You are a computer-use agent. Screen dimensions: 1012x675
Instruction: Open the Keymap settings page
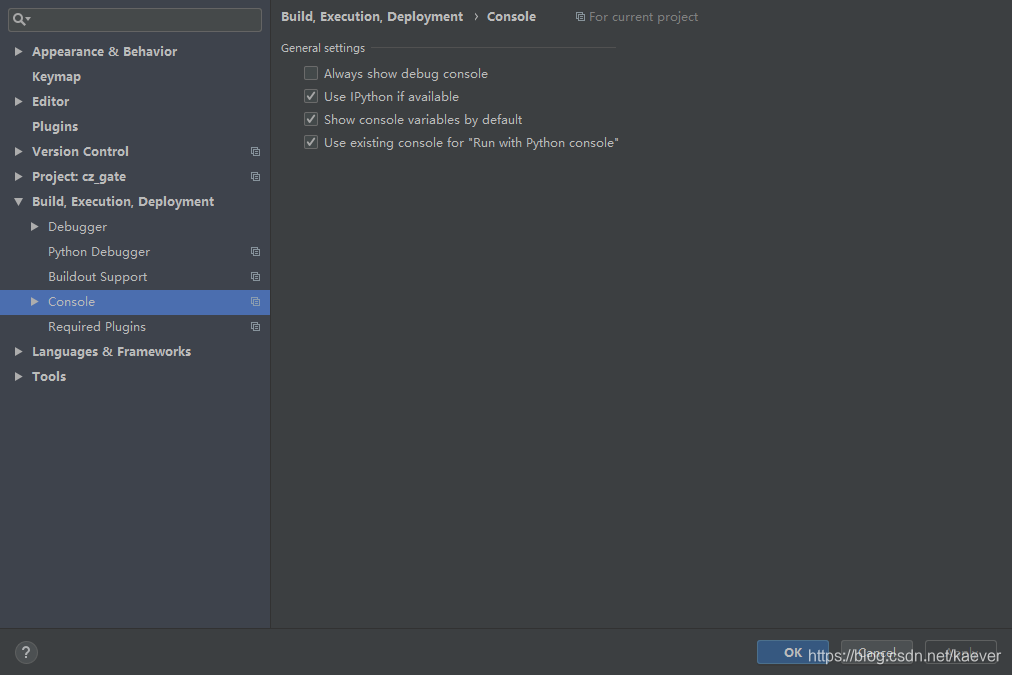[56, 77]
